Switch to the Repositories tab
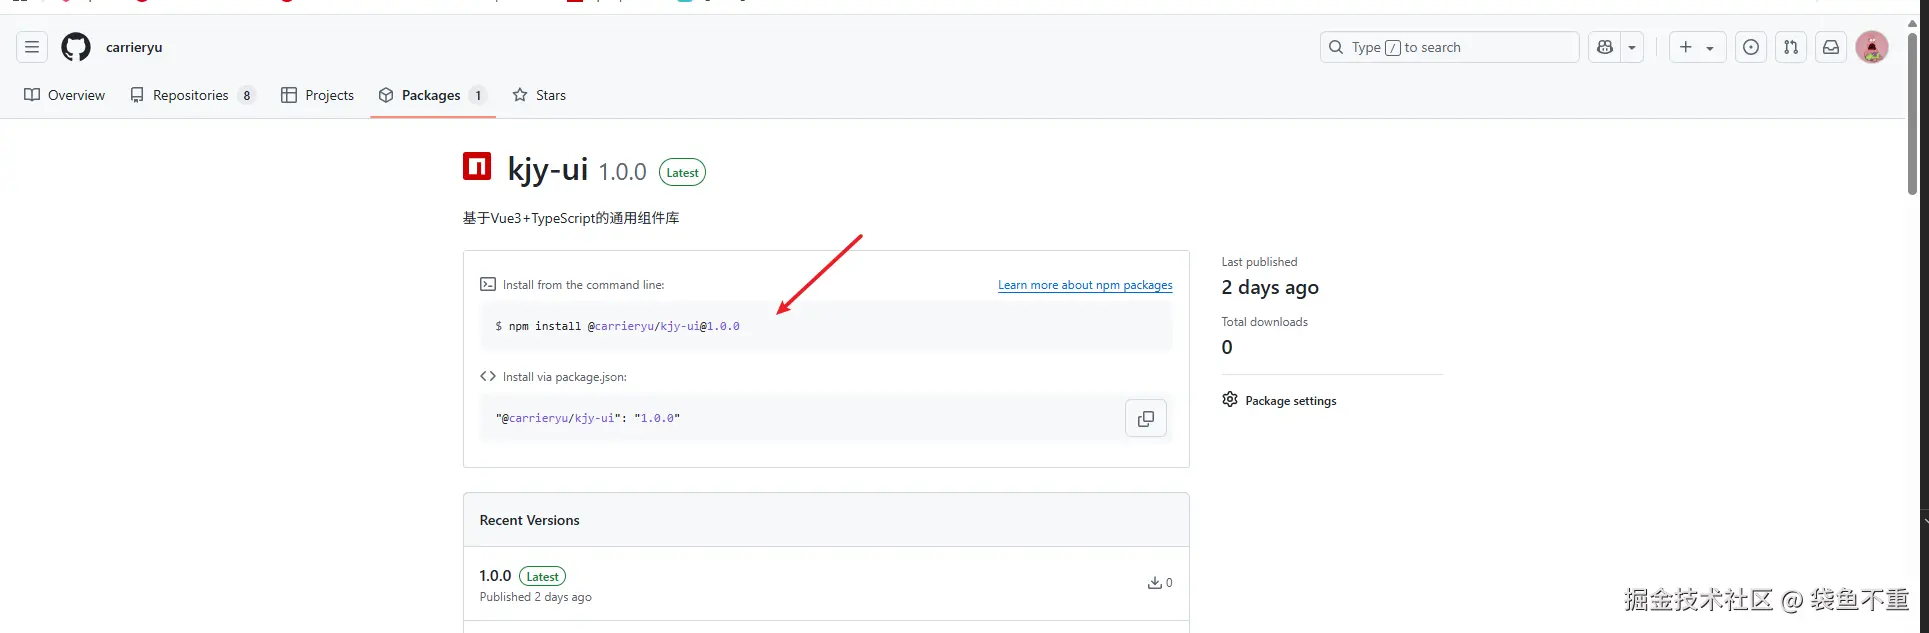Viewport: 1929px width, 633px height. 193,95
